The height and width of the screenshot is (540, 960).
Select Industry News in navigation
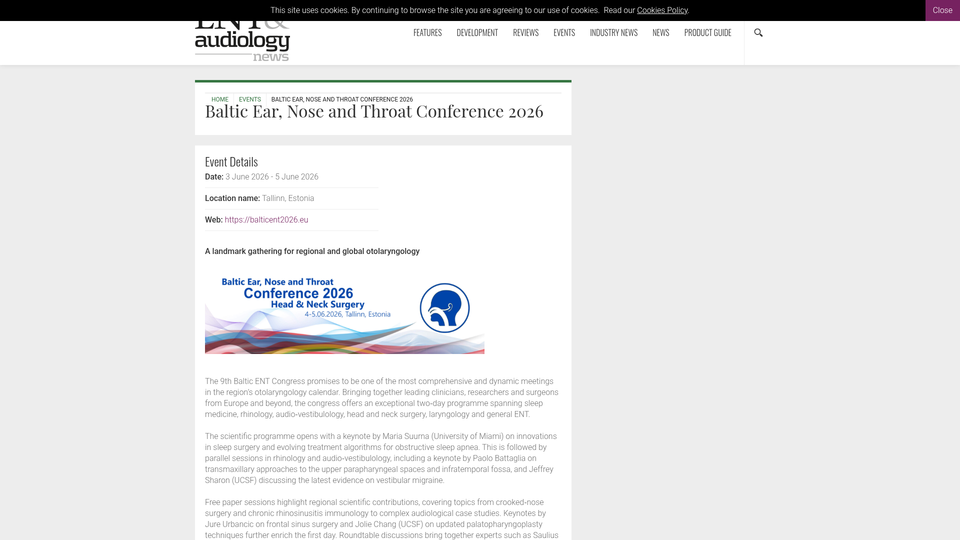pyautogui.click(x=613, y=32)
